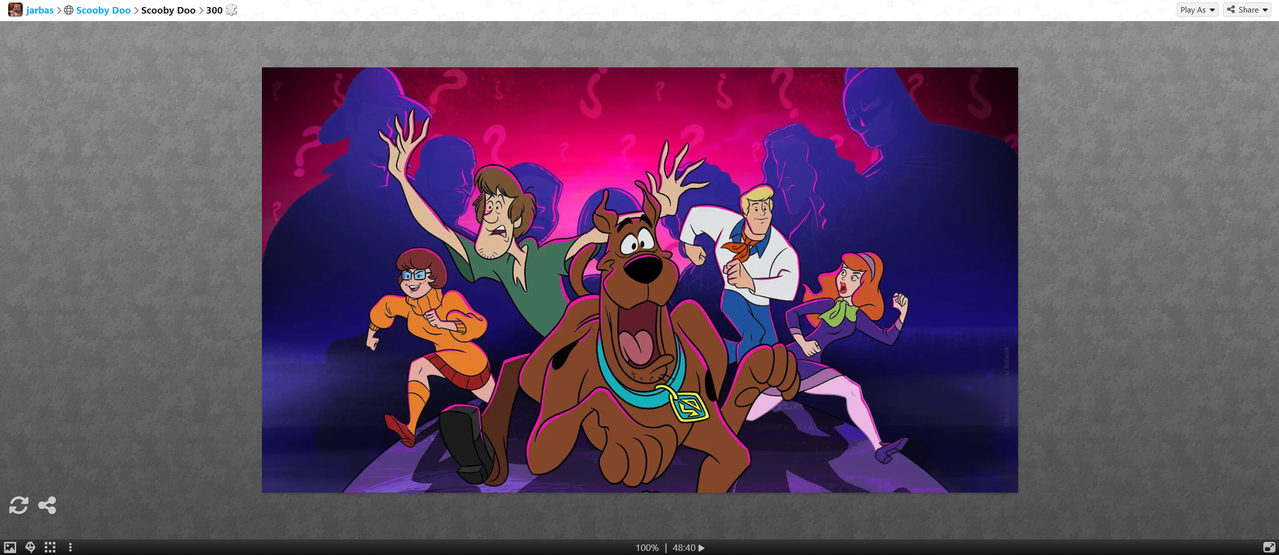Click the 100% completion indicator
Image resolution: width=1279 pixels, height=555 pixels.
pyautogui.click(x=647, y=548)
